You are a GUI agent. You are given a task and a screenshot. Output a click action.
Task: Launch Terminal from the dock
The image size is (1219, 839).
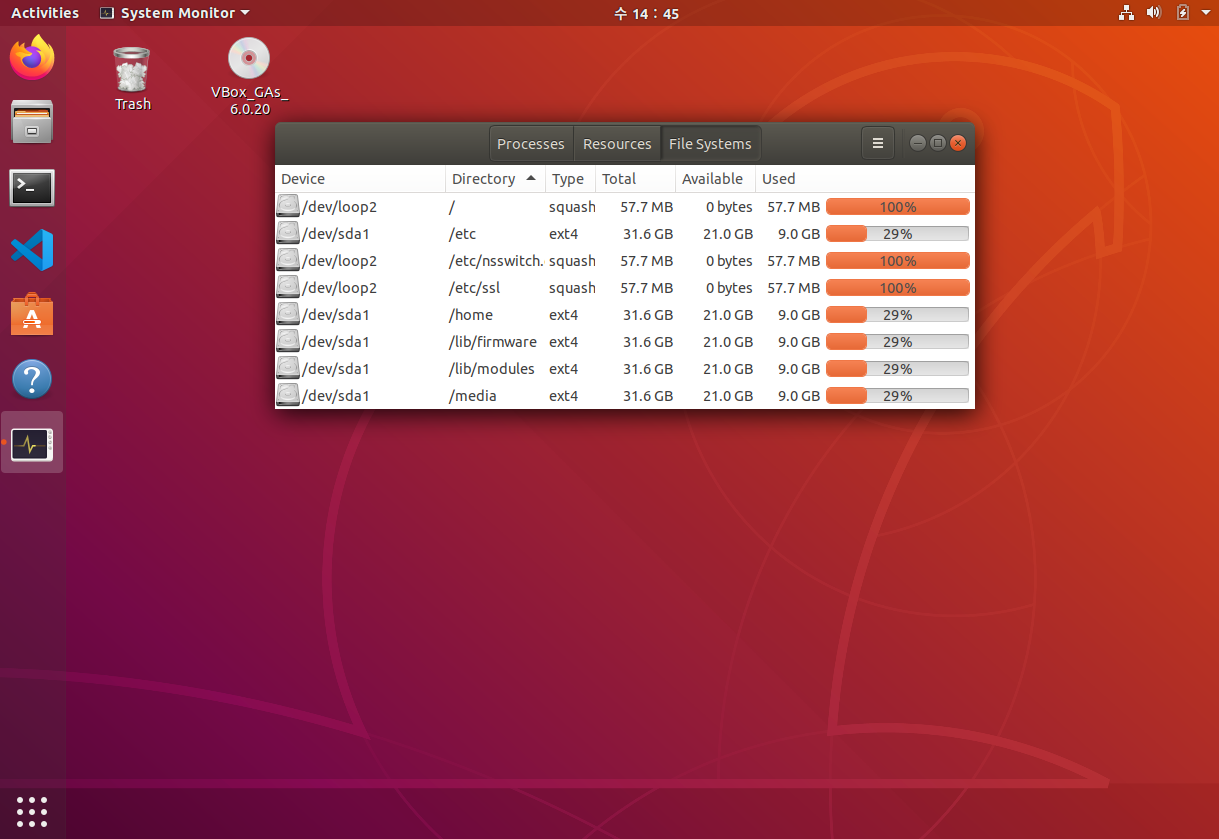click(32, 187)
